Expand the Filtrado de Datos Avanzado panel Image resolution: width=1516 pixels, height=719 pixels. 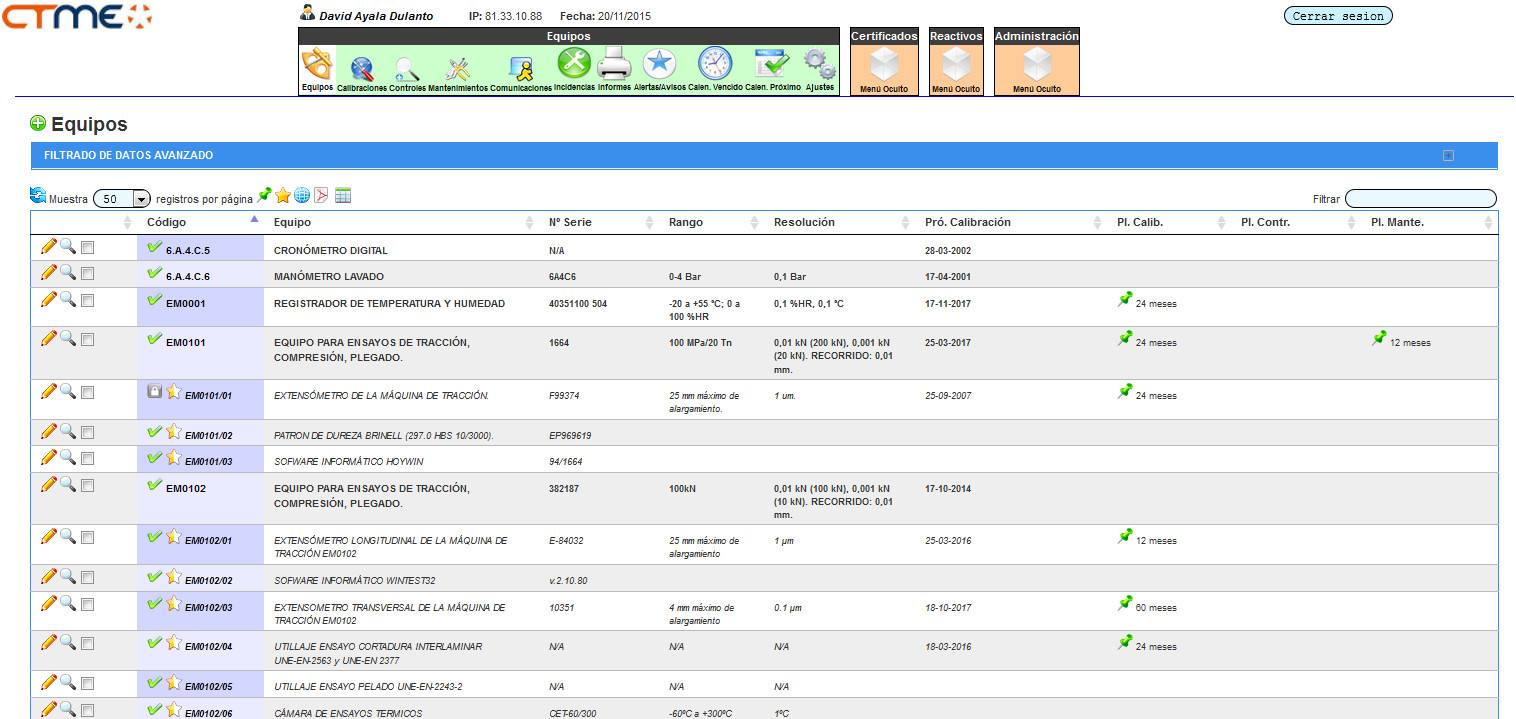click(x=1448, y=156)
